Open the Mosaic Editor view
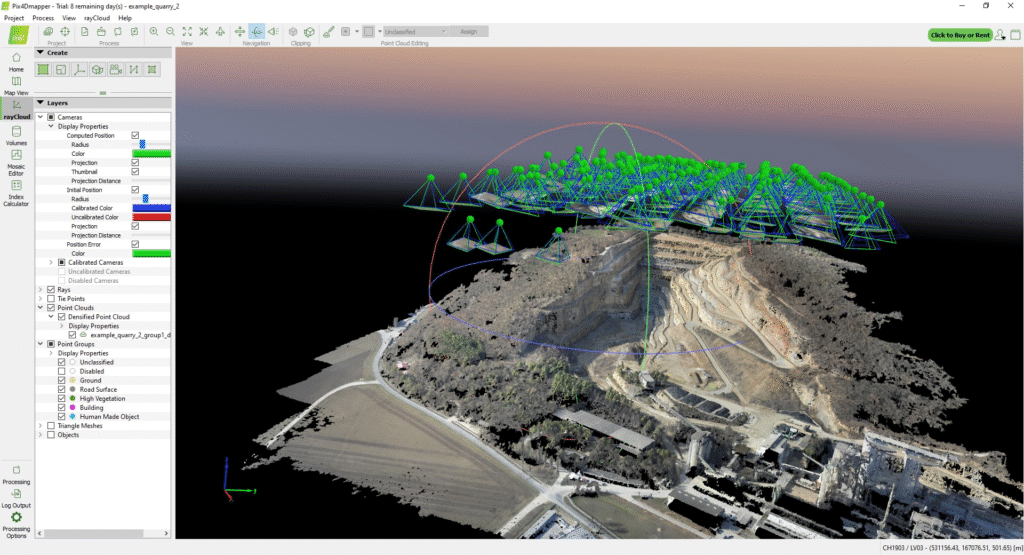The width and height of the screenshot is (1024, 555). (x=16, y=160)
